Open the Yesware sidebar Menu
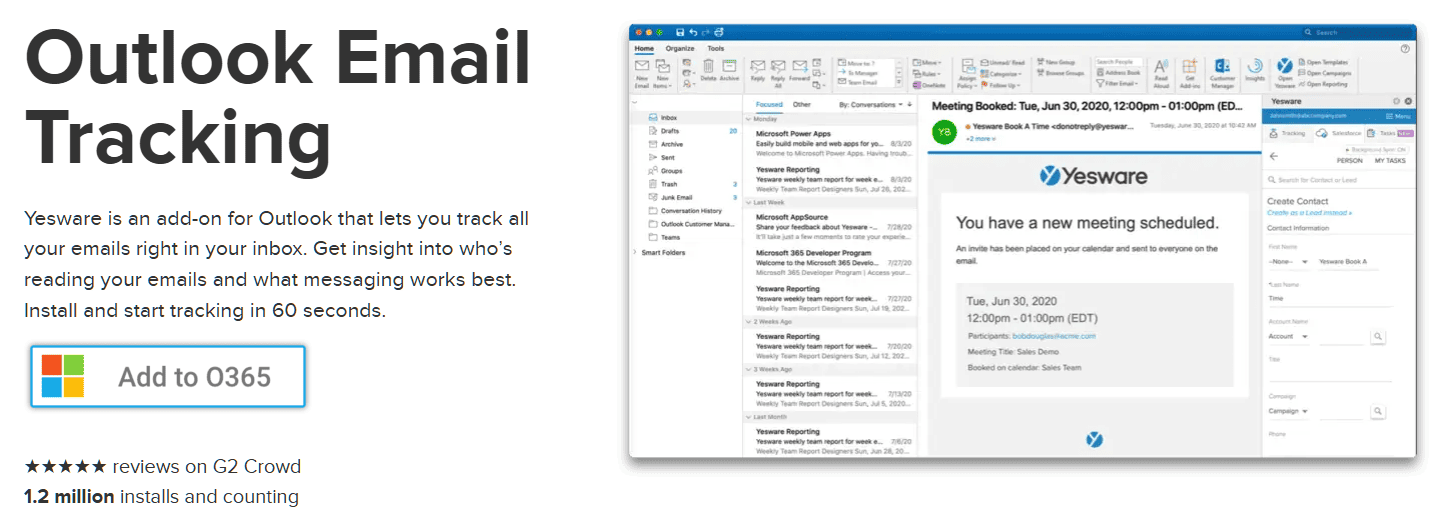The image size is (1439, 522). 1396,117
